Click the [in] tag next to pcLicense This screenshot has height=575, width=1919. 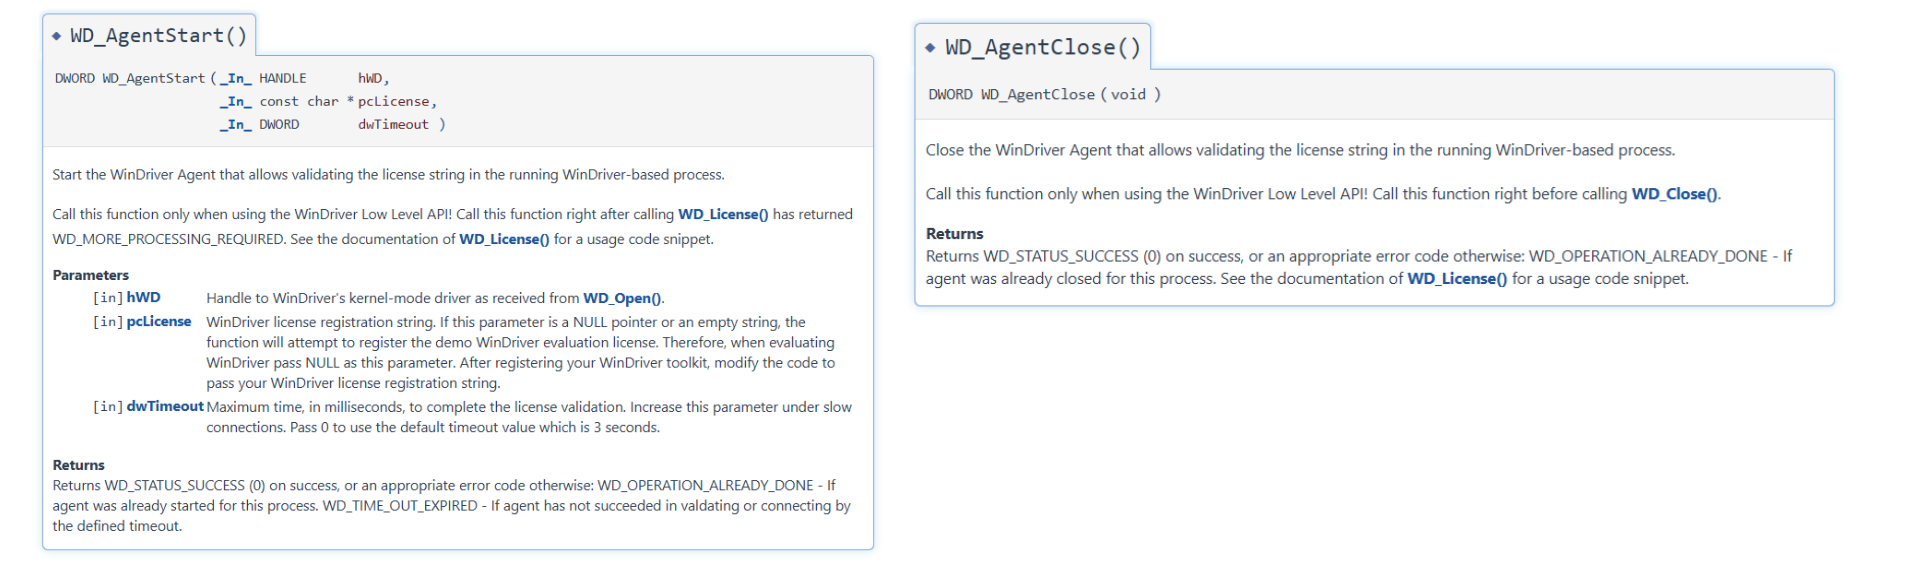click(108, 322)
